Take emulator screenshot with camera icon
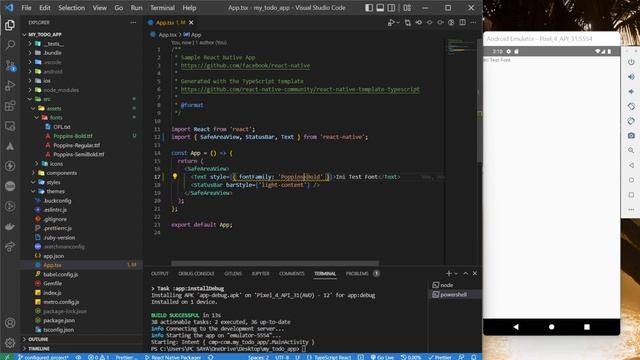640x360 pixels. [x=631, y=136]
